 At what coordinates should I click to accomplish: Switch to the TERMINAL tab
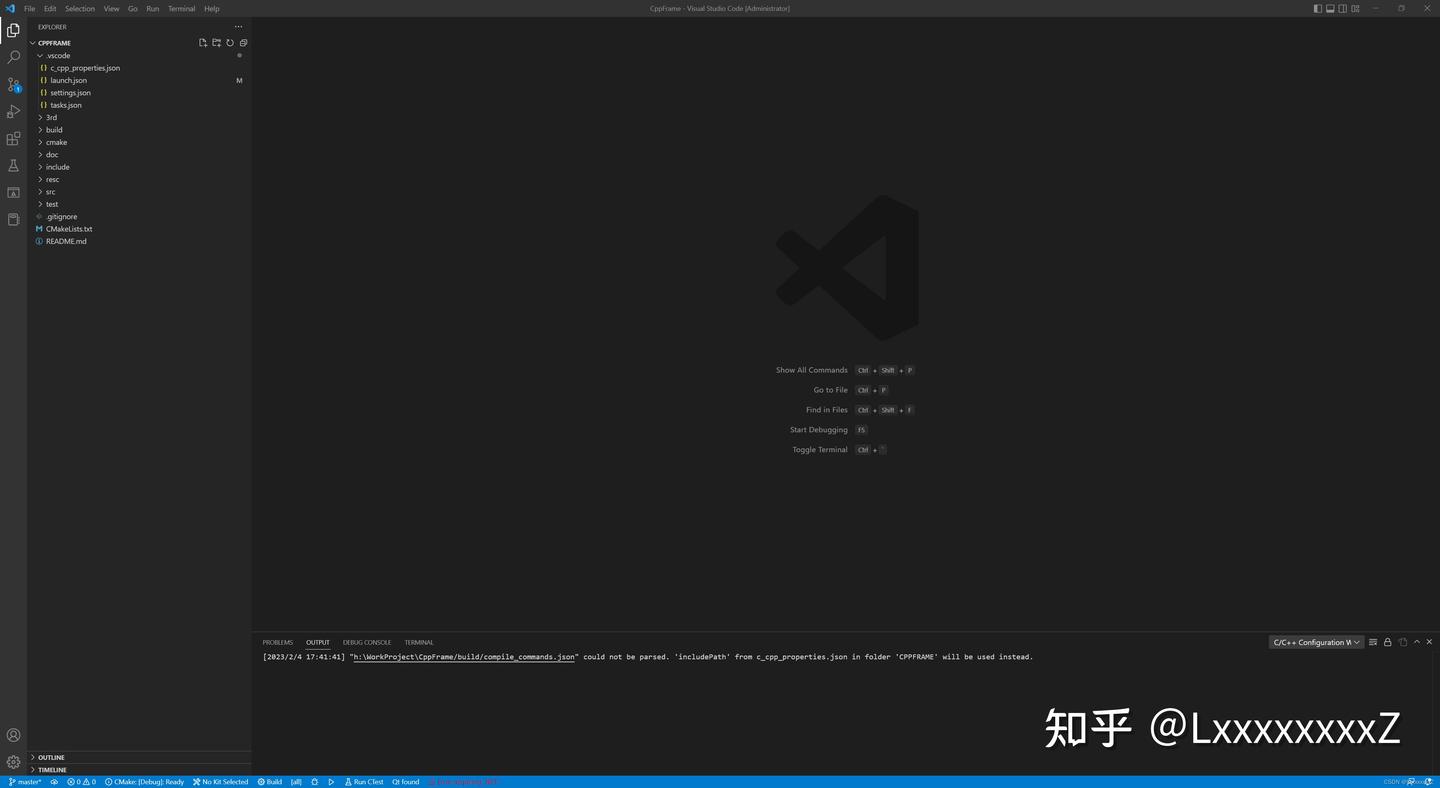[418, 642]
